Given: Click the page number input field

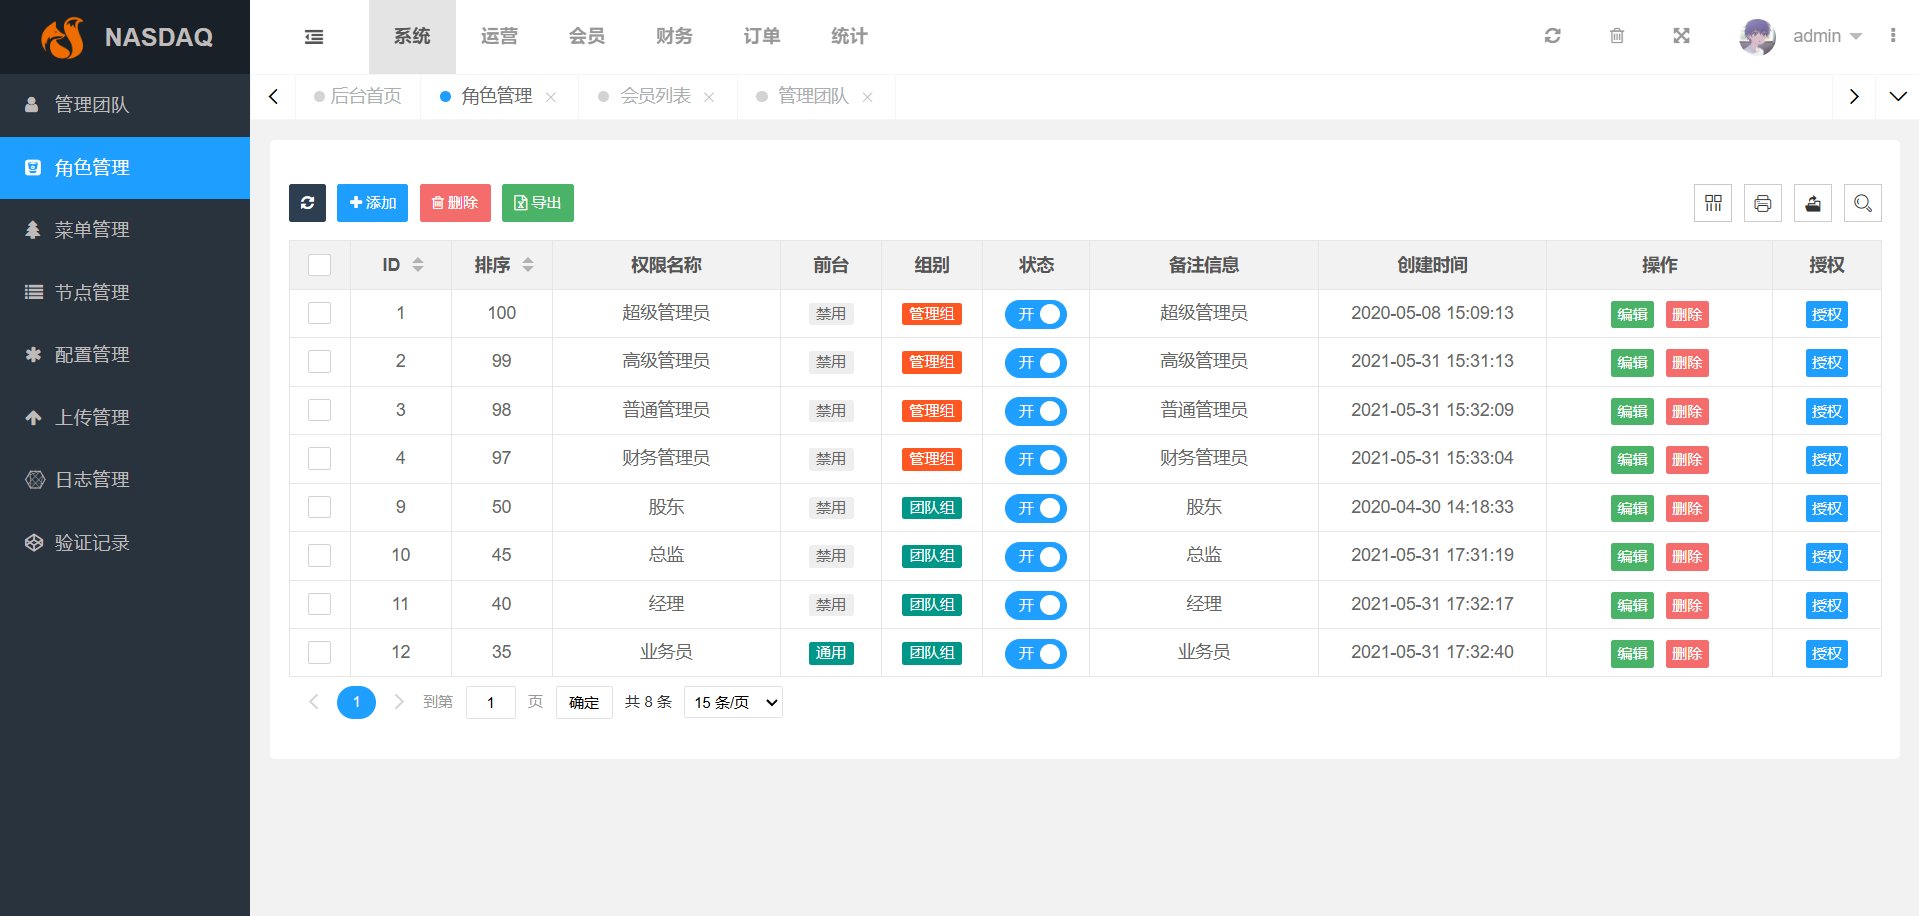Looking at the screenshot, I should pyautogui.click(x=490, y=702).
